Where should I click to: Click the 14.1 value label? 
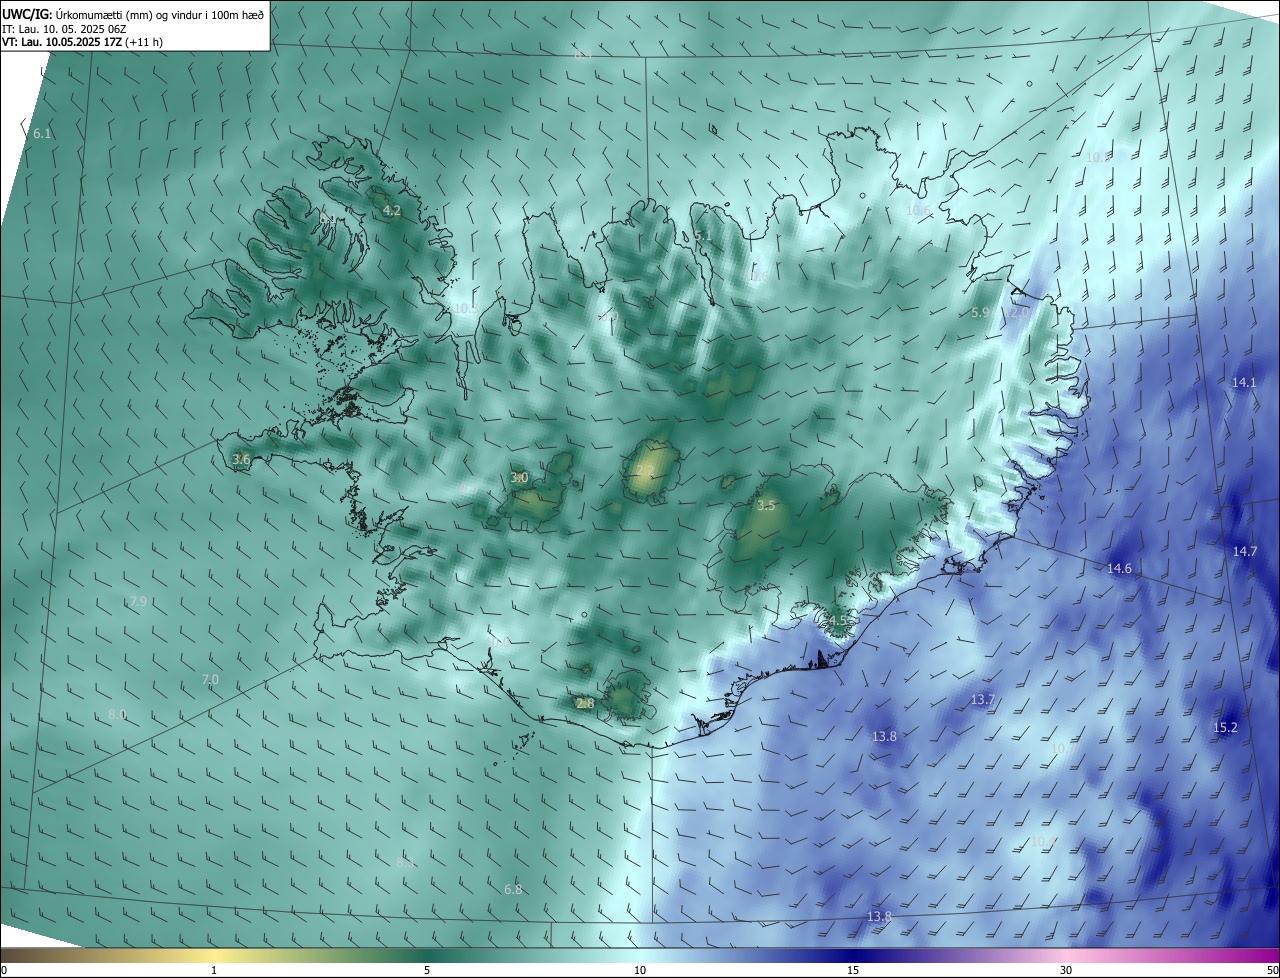click(1245, 382)
